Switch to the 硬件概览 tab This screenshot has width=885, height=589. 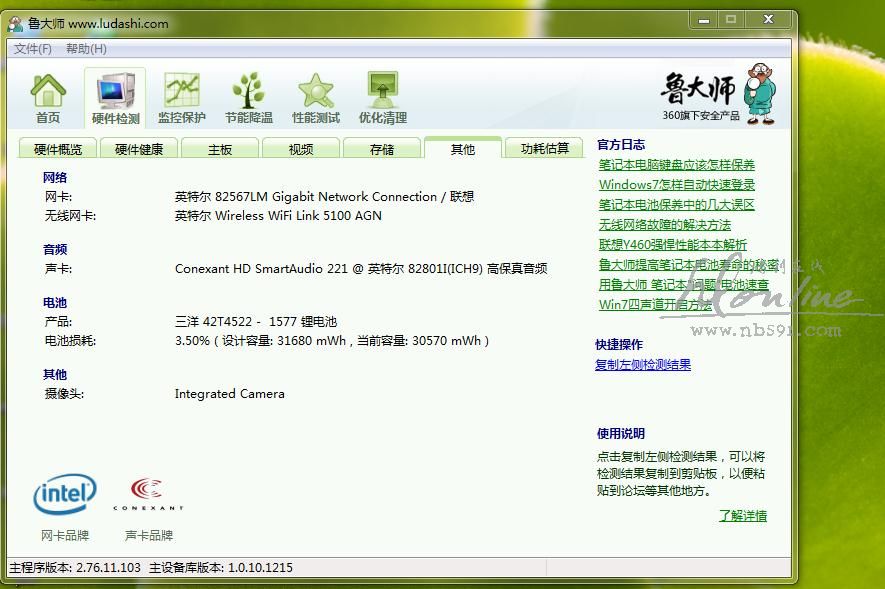point(58,149)
